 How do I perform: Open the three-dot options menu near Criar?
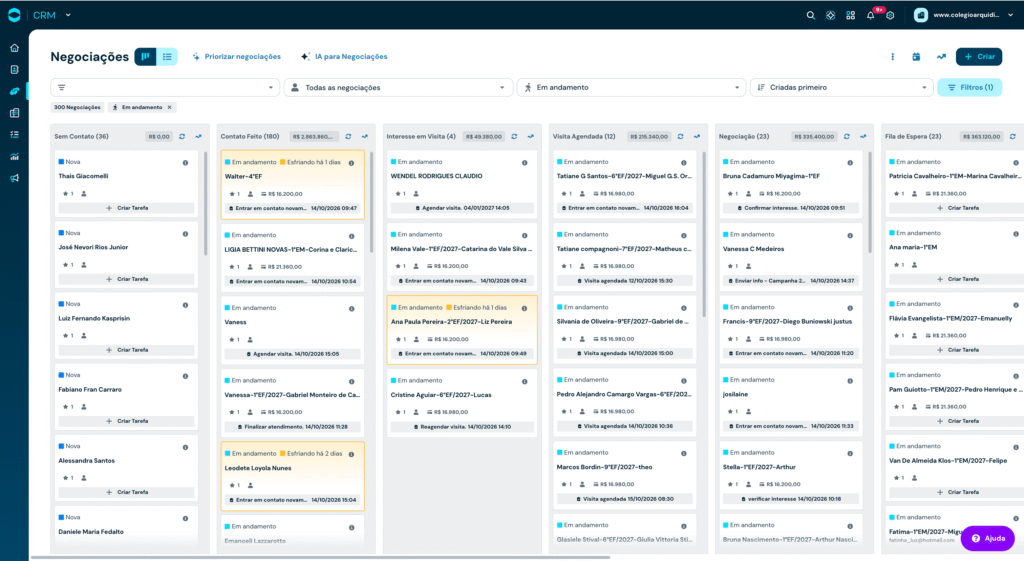coord(893,57)
